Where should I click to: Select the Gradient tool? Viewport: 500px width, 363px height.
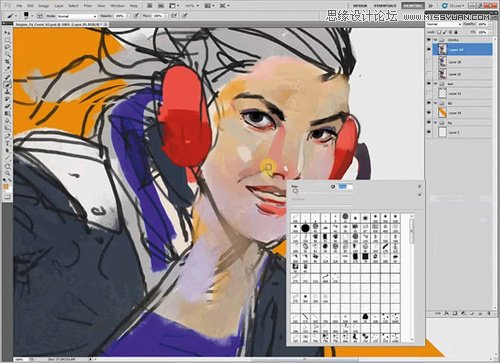[x=7, y=113]
